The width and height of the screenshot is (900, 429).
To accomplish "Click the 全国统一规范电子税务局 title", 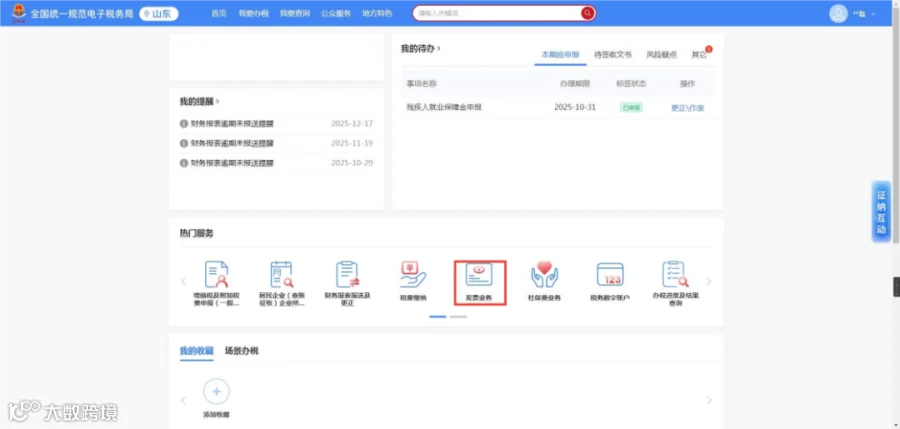I will click(x=82, y=14).
